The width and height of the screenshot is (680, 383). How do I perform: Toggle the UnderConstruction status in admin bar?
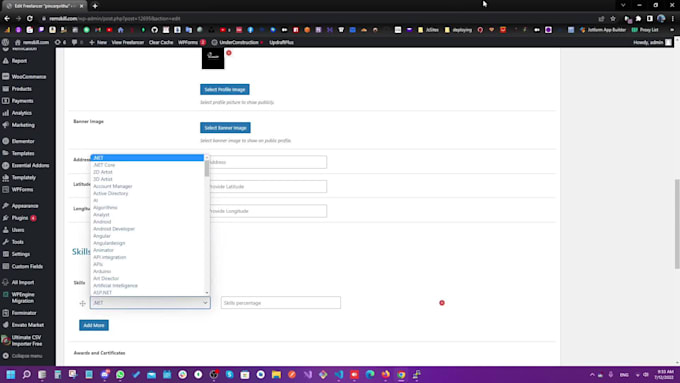point(237,43)
